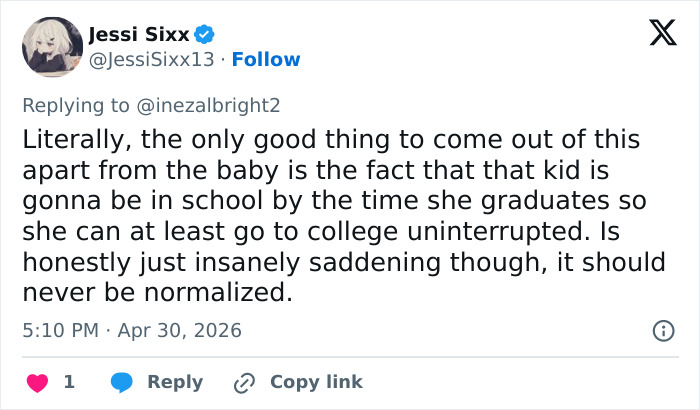
Task: Click the Jessi Sixx display name
Action: coord(144,35)
